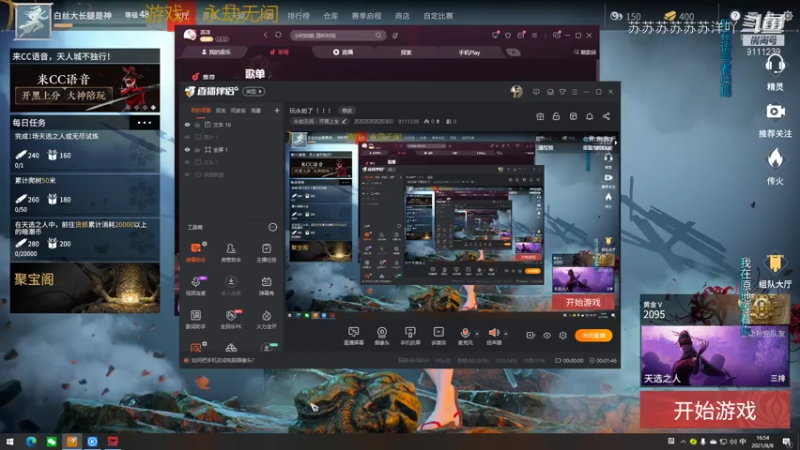
Task: Click streamer avatar in streaming app title bar
Action: [516, 91]
